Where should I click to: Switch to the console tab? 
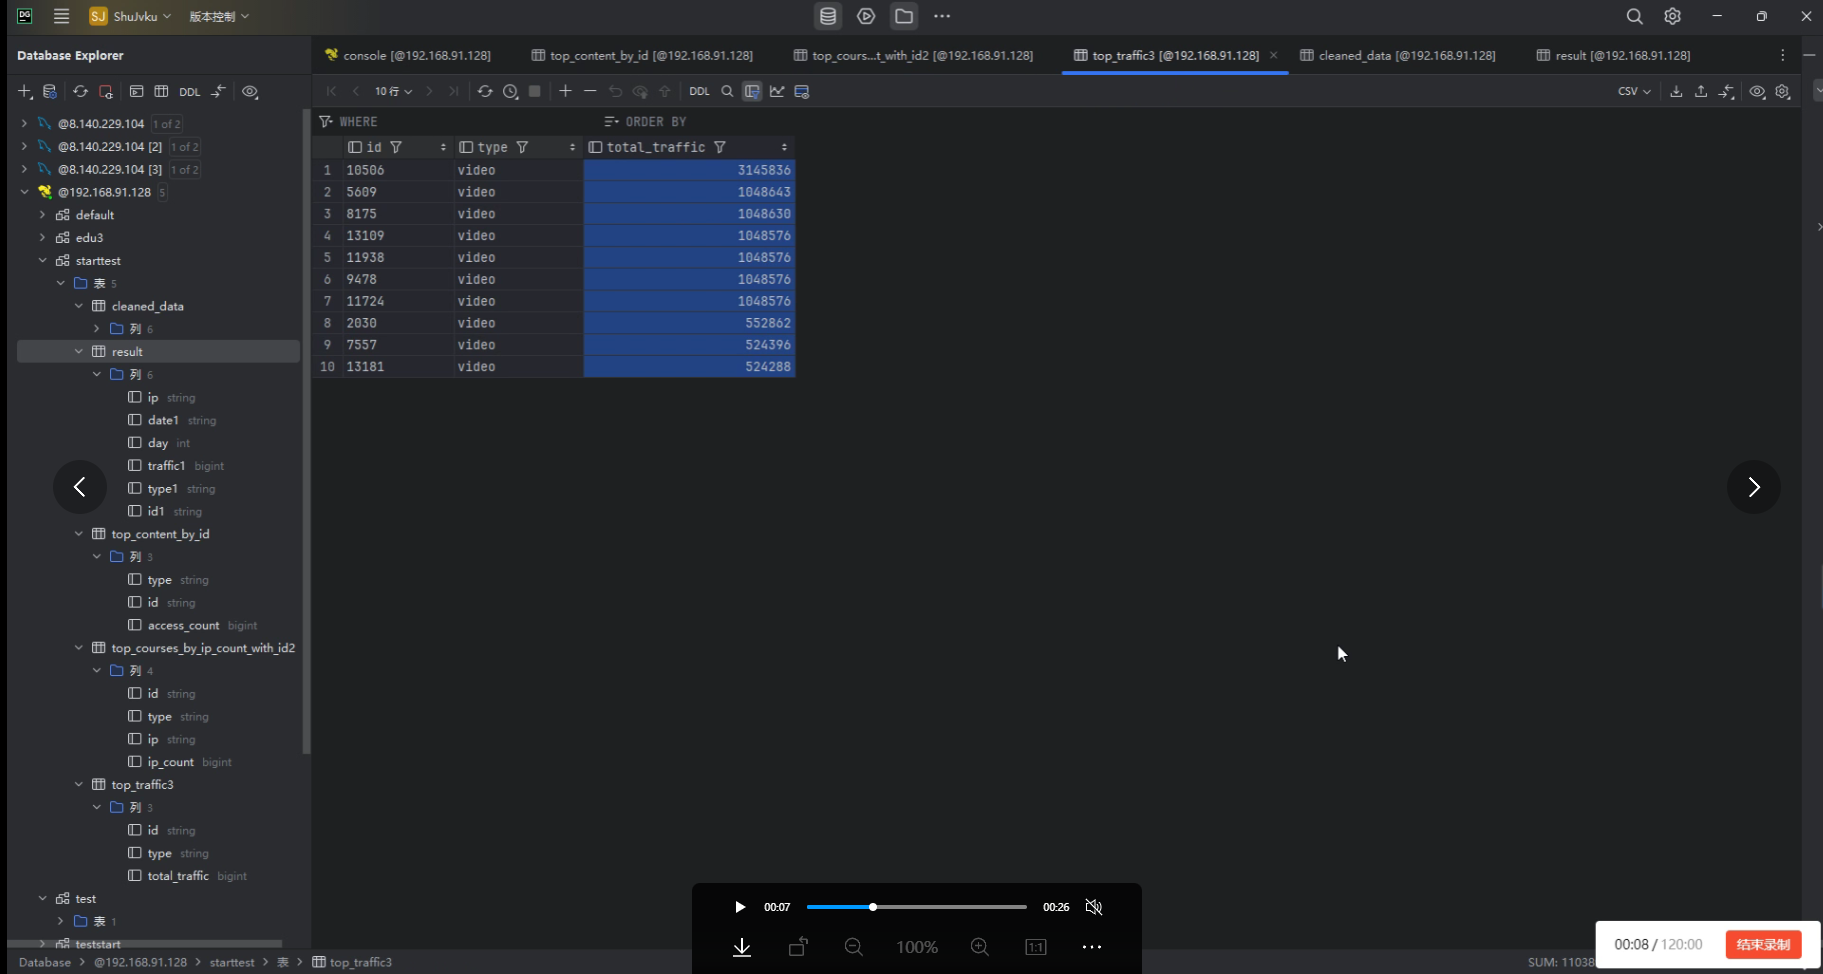pos(407,55)
